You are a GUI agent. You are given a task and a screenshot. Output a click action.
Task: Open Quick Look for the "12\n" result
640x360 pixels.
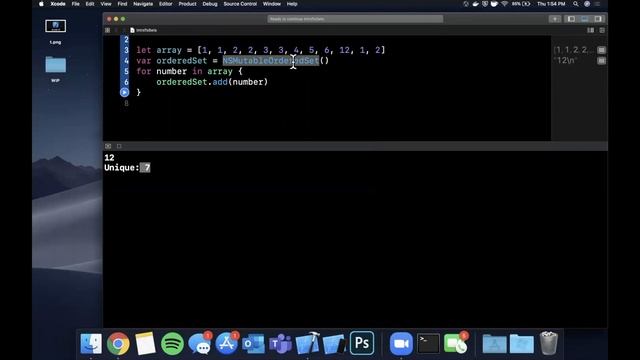[601, 61]
